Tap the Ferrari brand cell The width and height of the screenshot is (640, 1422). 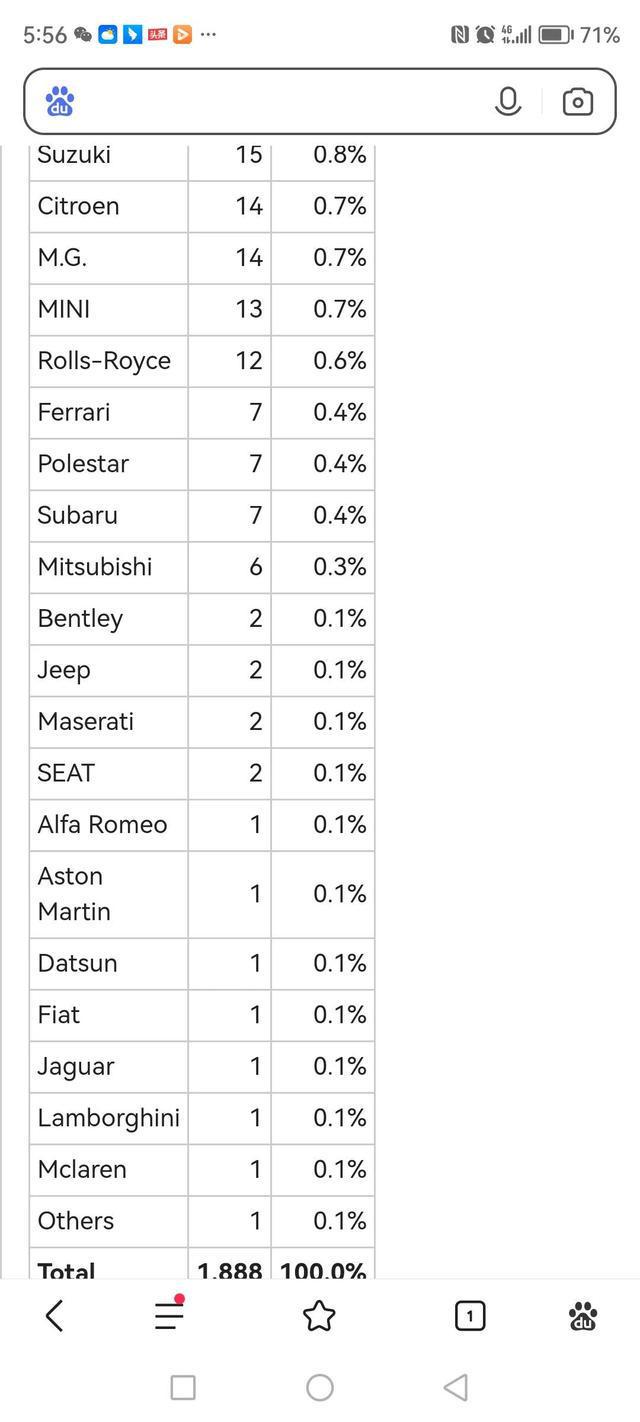coord(109,413)
